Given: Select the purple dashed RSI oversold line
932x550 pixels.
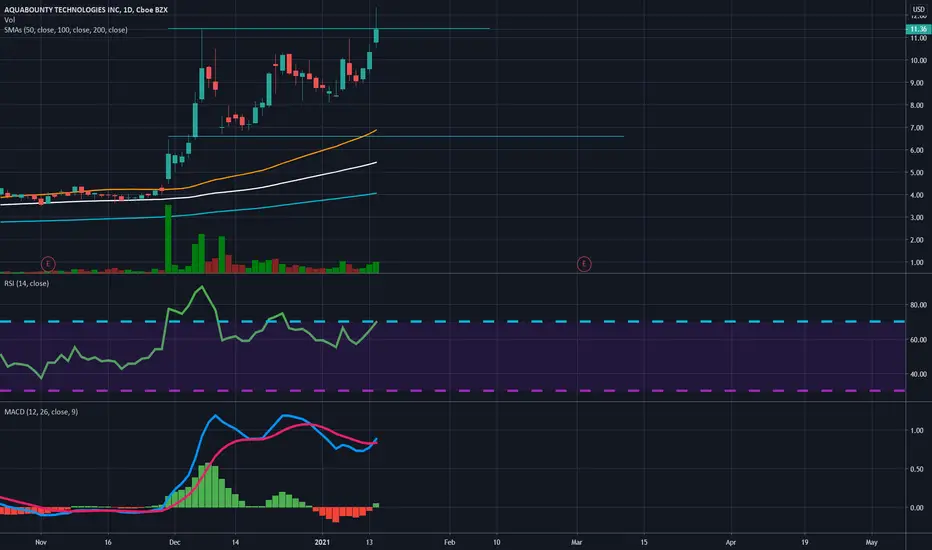Looking at the screenshot, I should coord(452,391).
